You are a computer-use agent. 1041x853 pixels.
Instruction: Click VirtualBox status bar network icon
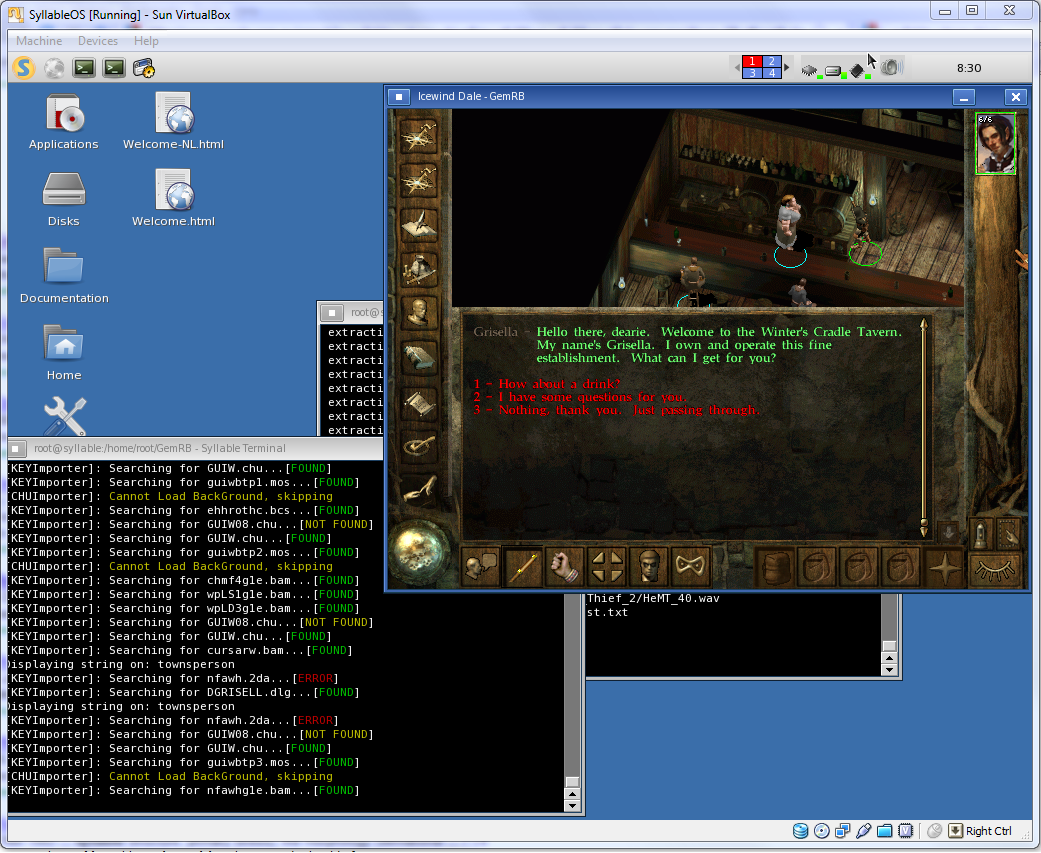[842, 831]
